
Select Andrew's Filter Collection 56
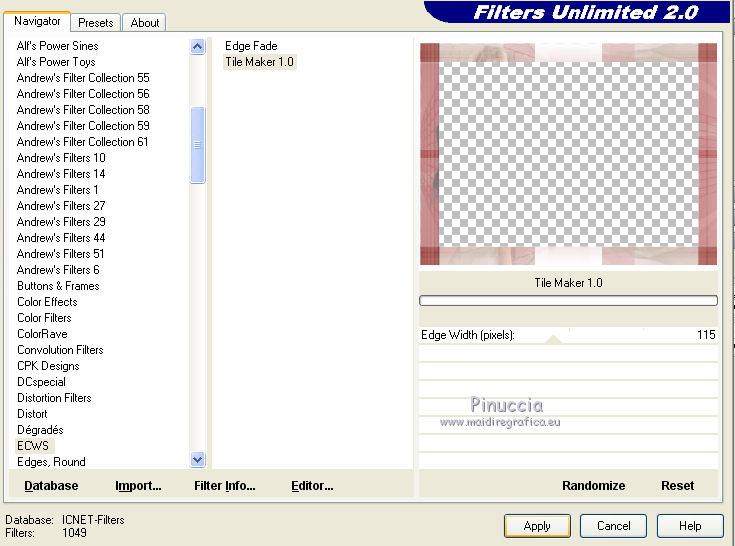pos(83,94)
